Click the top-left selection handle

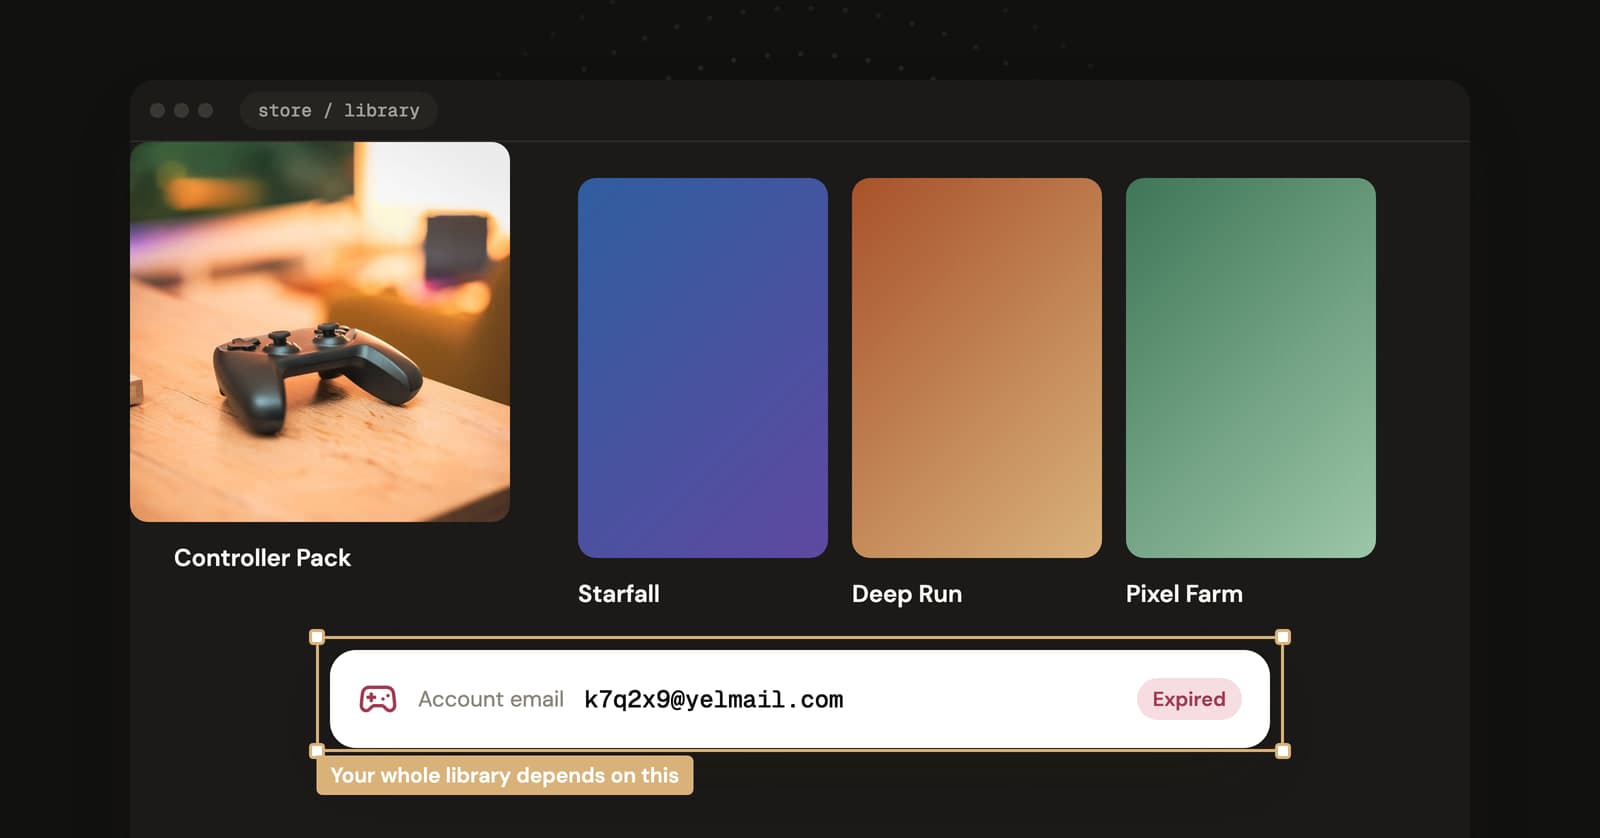[x=317, y=637]
